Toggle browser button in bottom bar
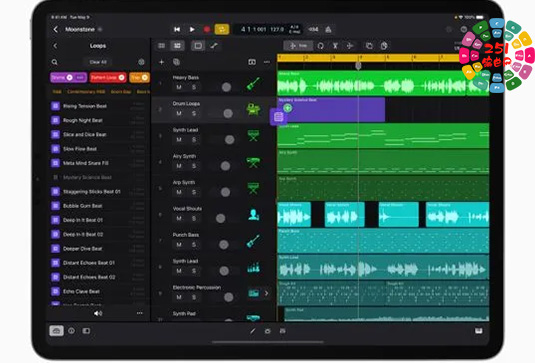535x363 pixels. click(56, 331)
